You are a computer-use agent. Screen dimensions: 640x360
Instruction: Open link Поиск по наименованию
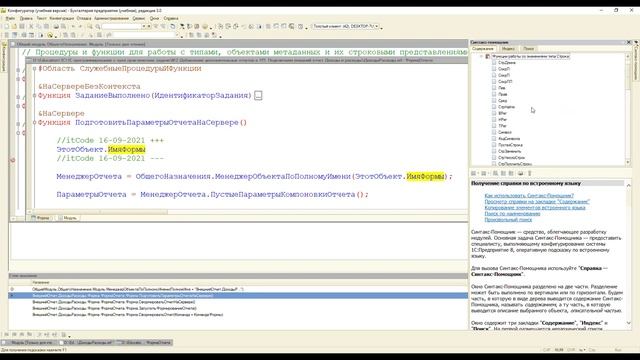(x=512, y=213)
